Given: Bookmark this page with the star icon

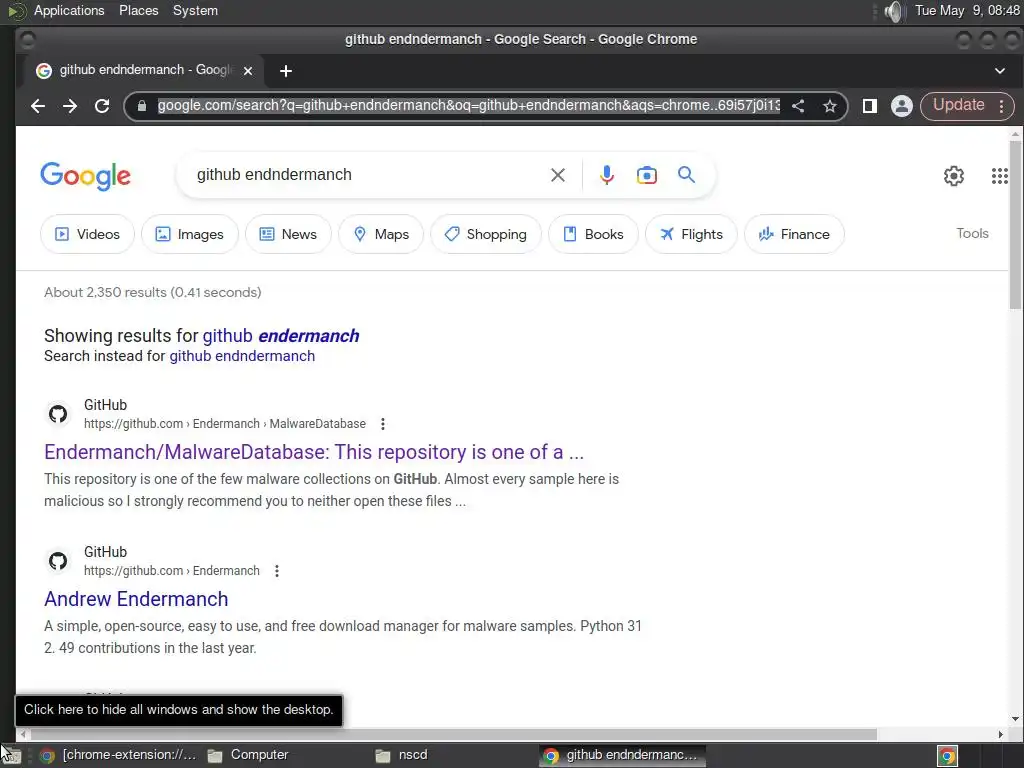Looking at the screenshot, I should click(829, 106).
